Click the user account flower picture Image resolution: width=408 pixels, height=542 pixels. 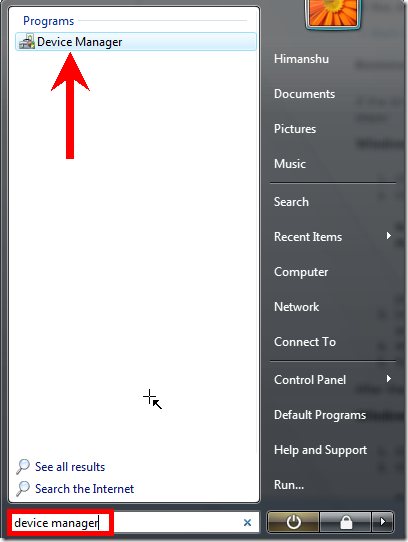333,13
